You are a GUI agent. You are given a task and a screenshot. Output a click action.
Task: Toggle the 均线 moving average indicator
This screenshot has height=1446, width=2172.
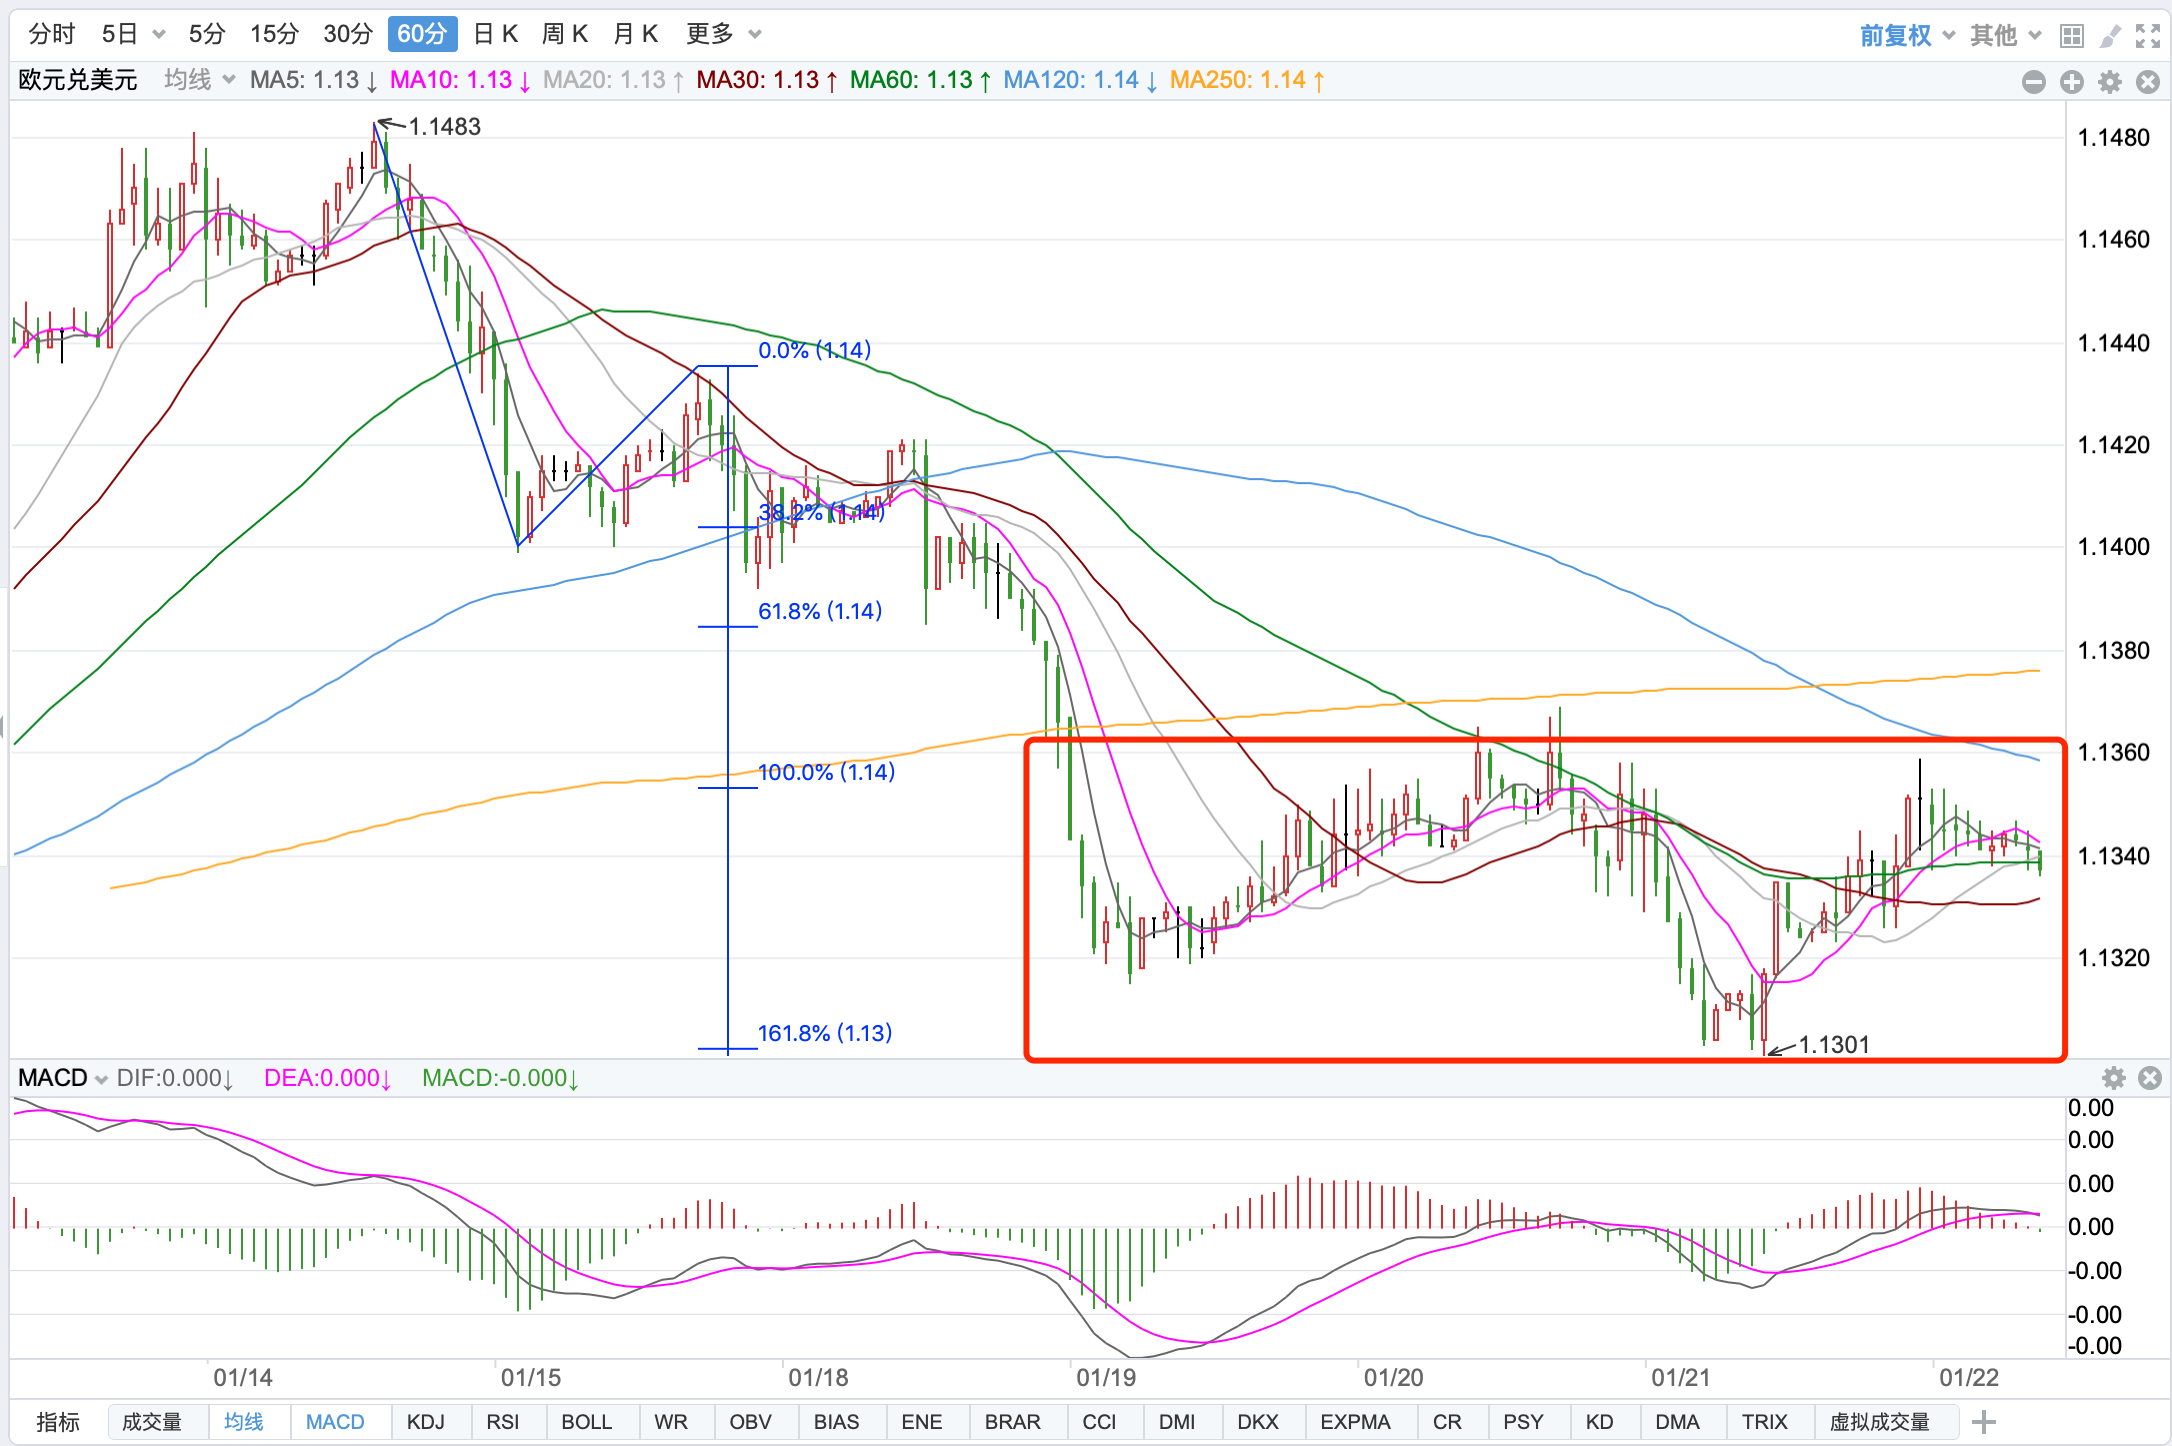pyautogui.click(x=243, y=1421)
